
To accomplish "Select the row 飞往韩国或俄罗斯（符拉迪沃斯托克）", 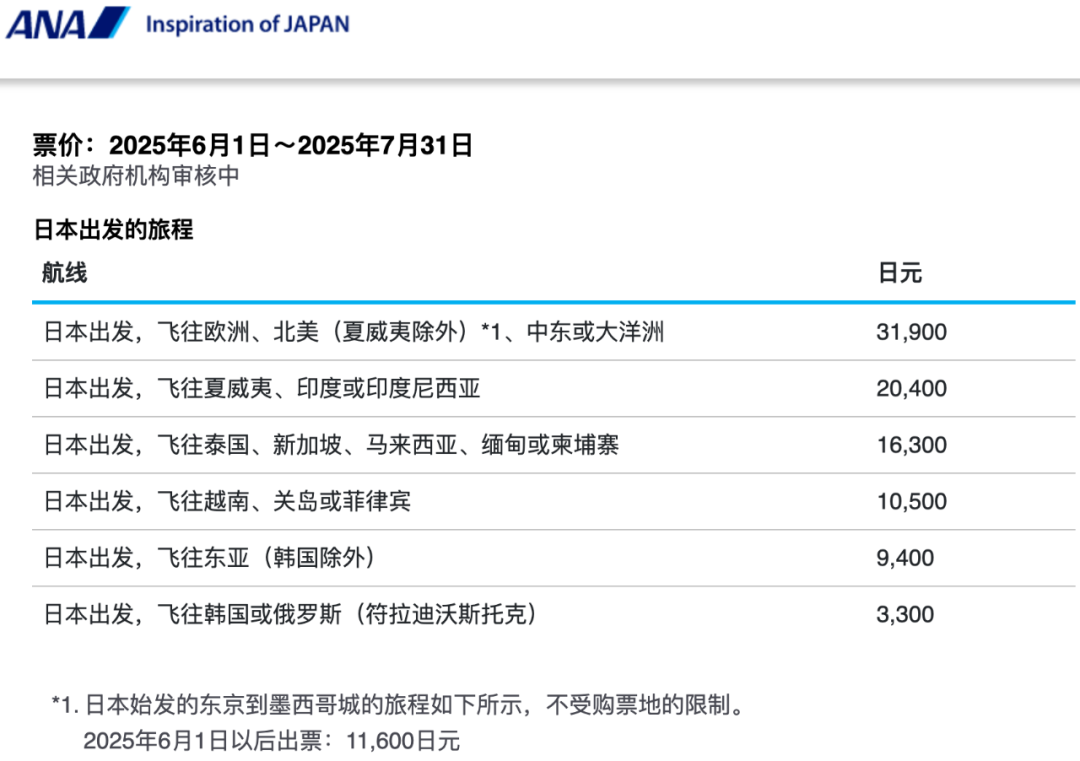I will tap(553, 614).
